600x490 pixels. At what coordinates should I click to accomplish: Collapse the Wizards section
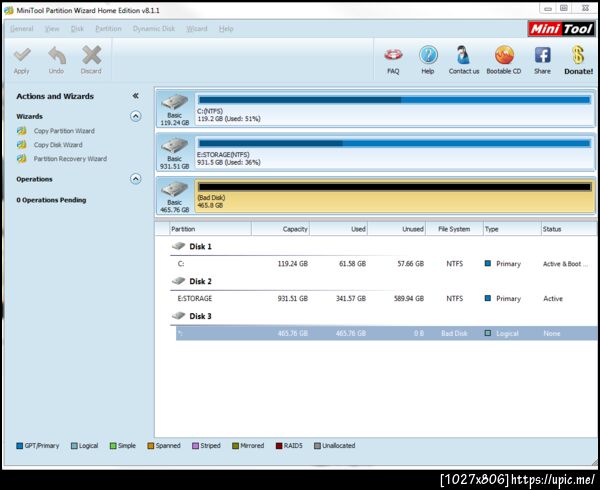pos(135,116)
